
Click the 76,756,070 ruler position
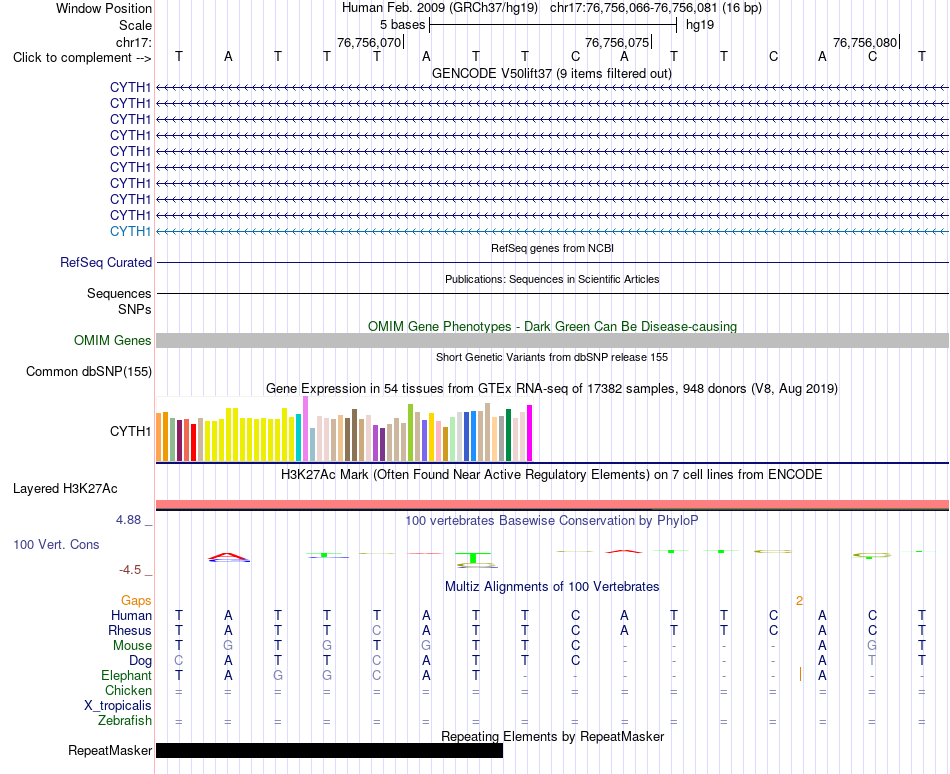tap(369, 42)
